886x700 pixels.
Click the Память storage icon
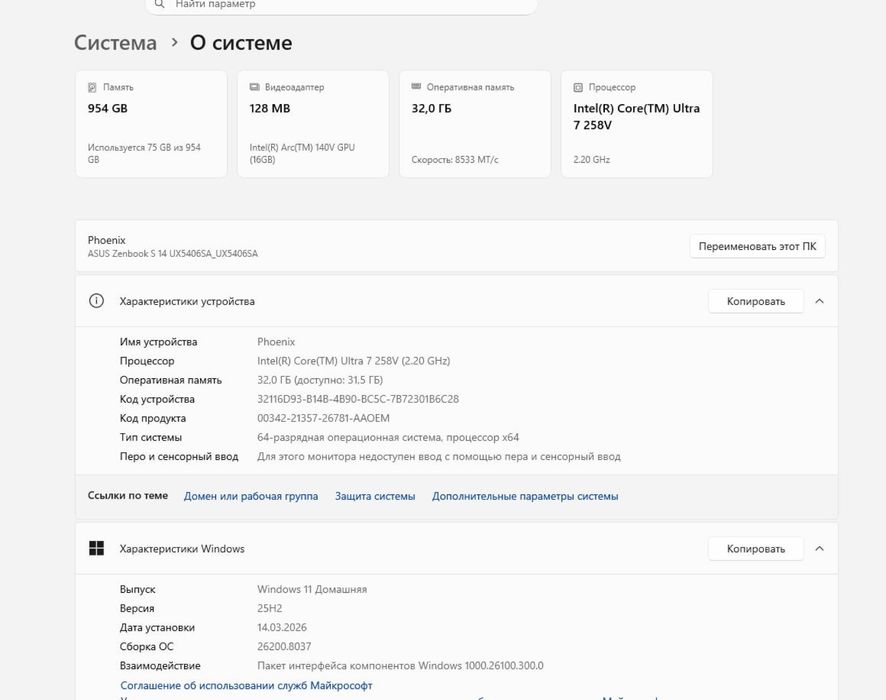point(92,87)
